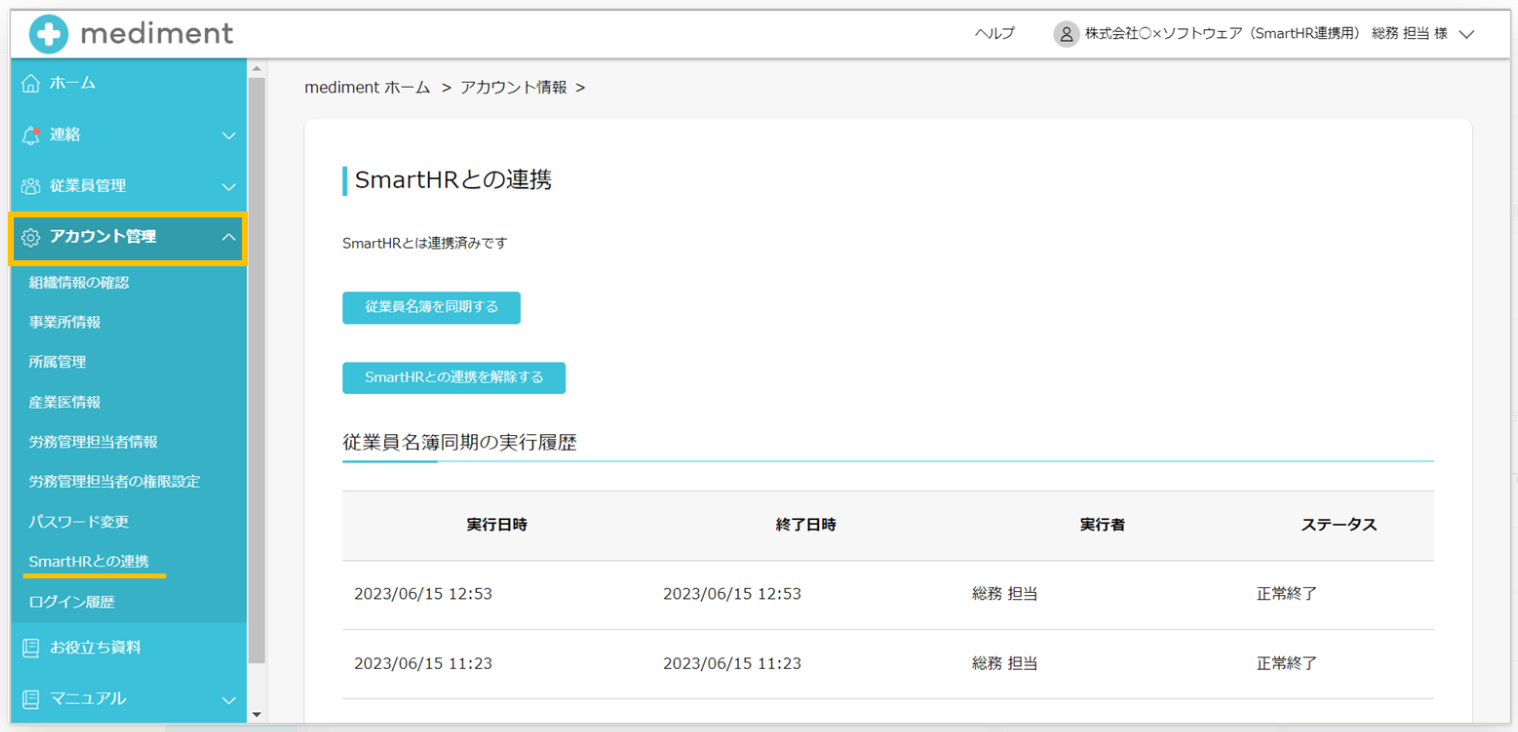This screenshot has height=732, width=1518.
Task: Click the book icon beside お役立ち資料
Action: coord(31,648)
